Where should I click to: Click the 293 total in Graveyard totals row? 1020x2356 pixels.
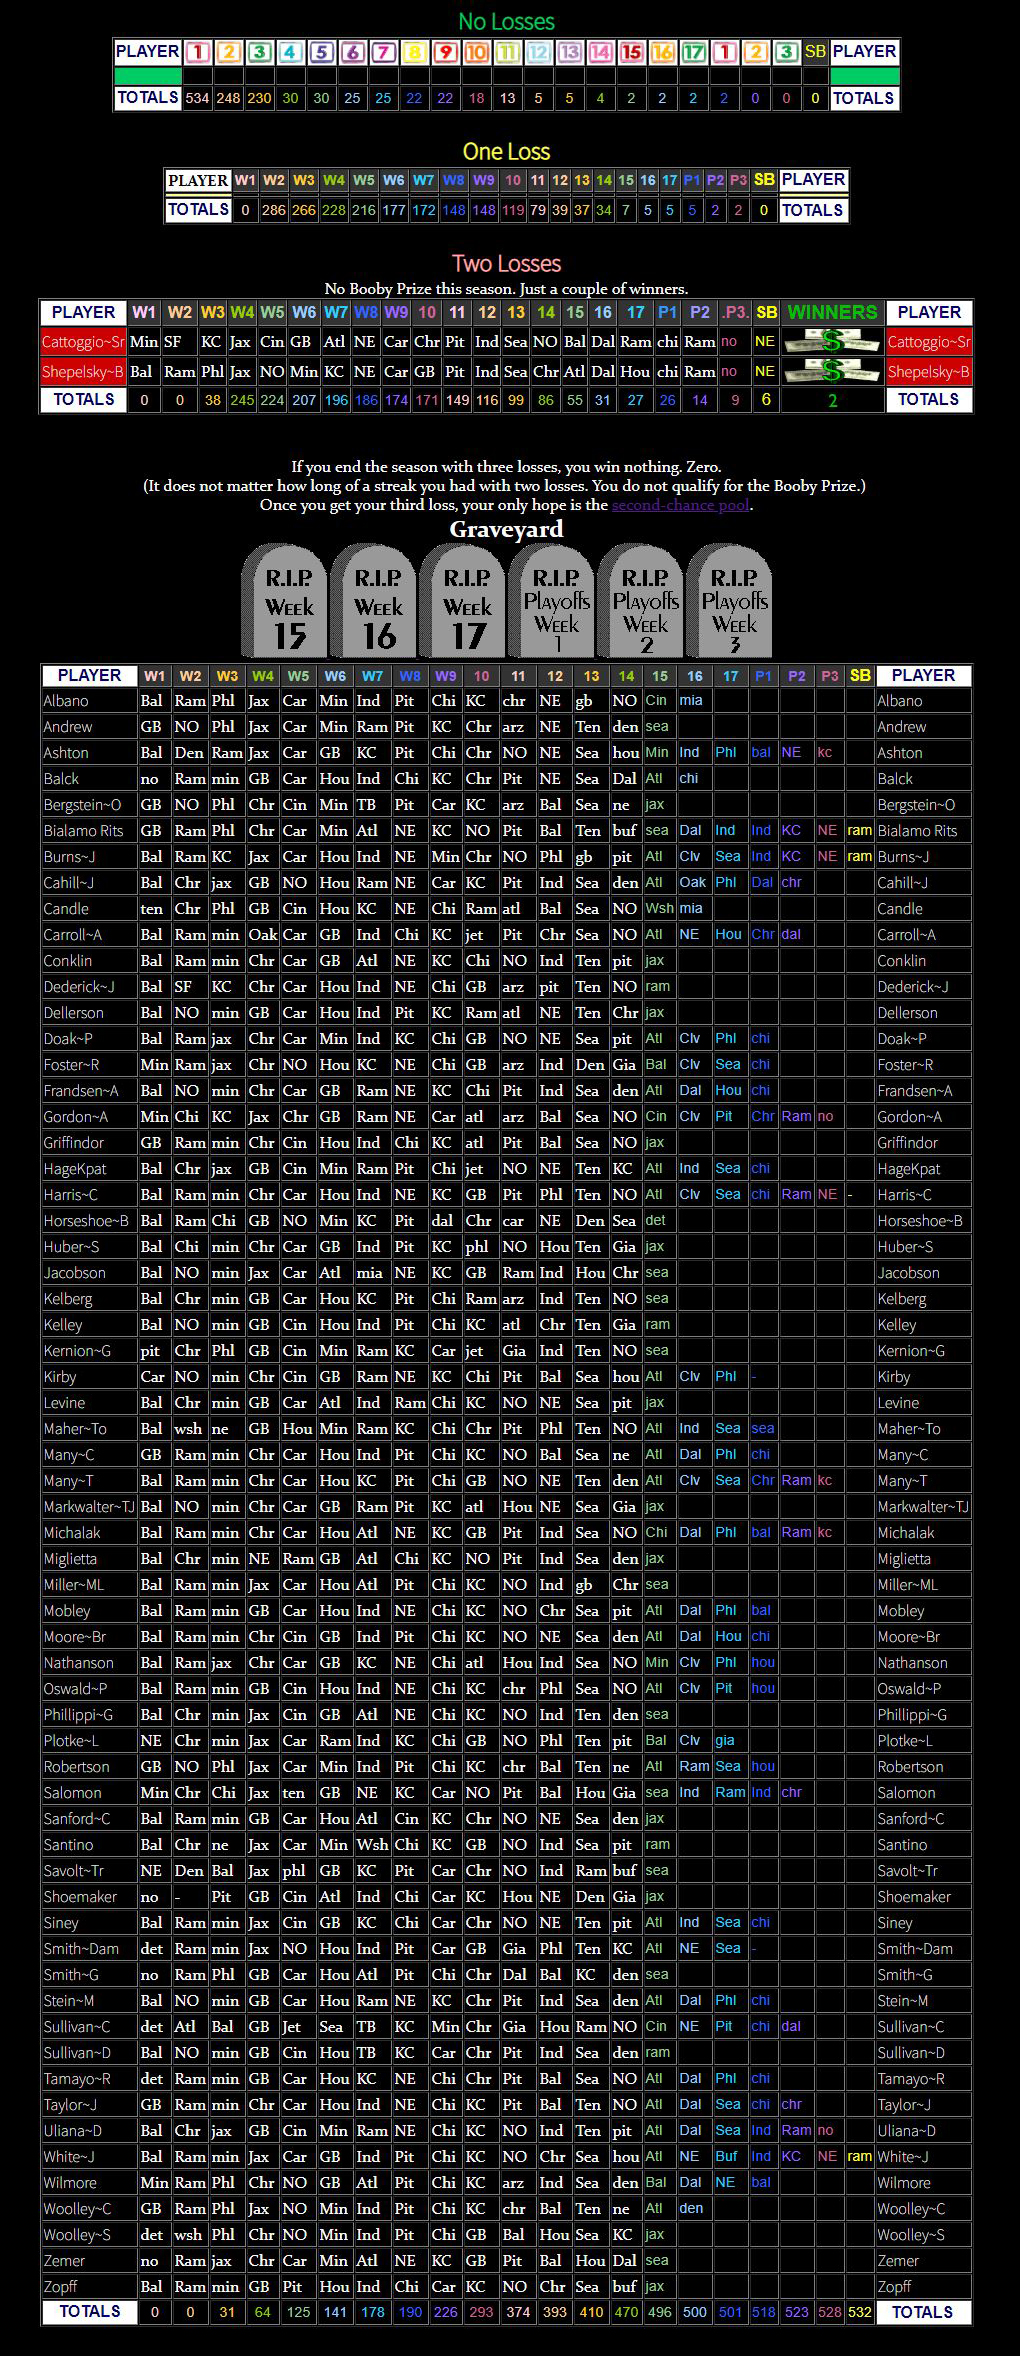(x=481, y=2312)
